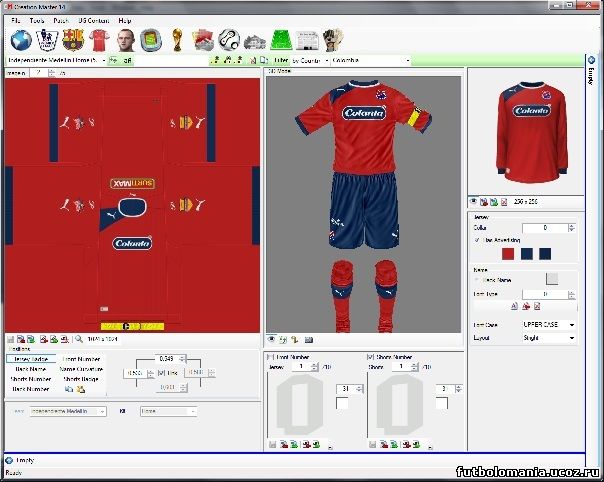
Task: Click the mini kit long-sleeve preview image
Action: click(x=532, y=132)
